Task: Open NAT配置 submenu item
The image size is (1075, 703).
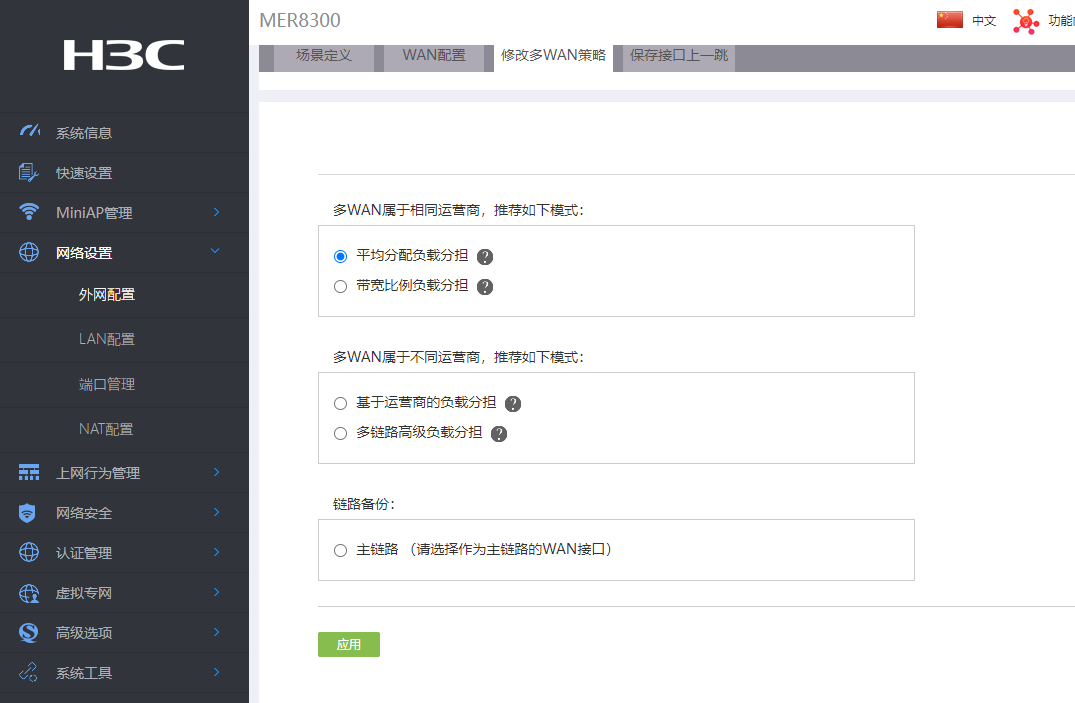Action: [x=106, y=429]
